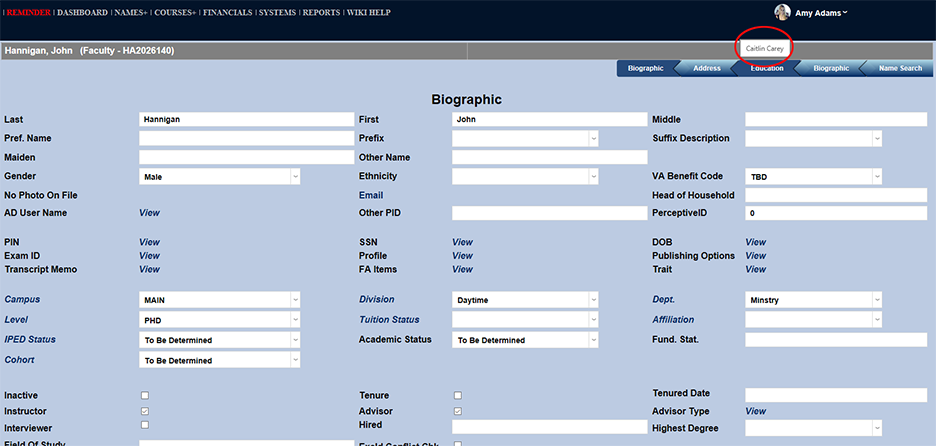The image size is (936, 446).
Task: Switch to Name Search tab
Action: coord(900,69)
